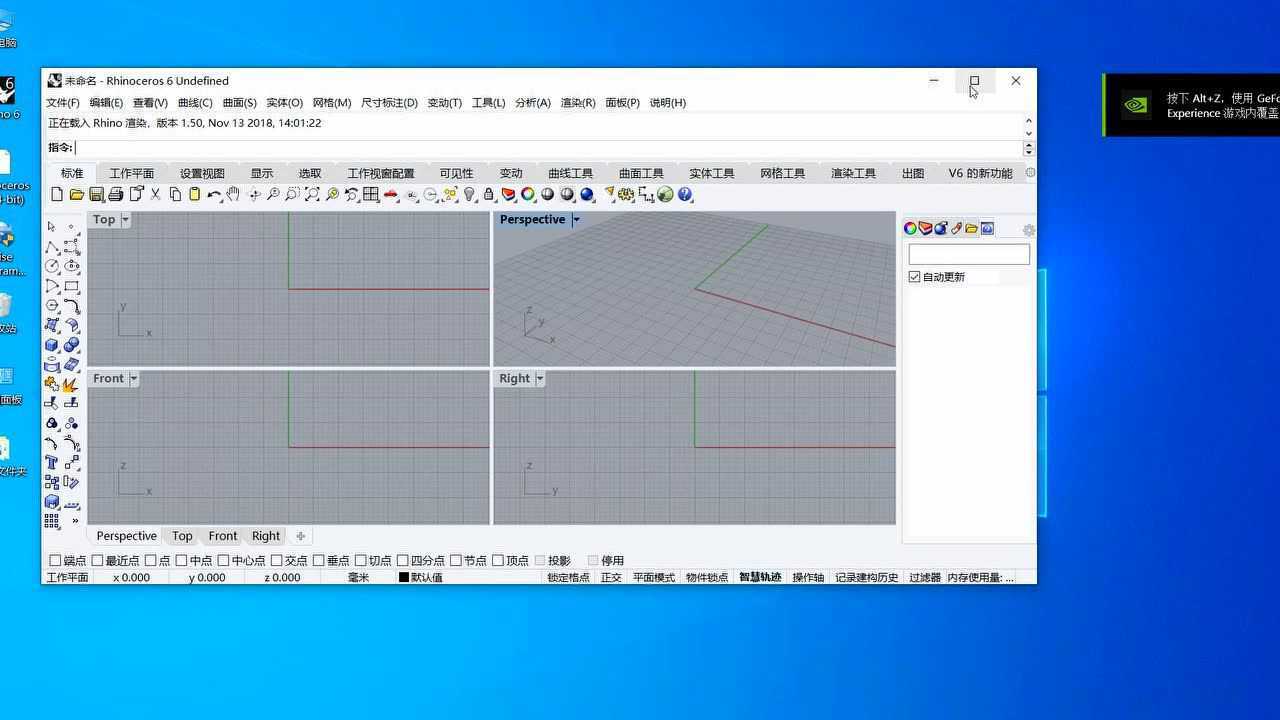Open the 文件(F) menu
The width and height of the screenshot is (1280, 720).
pyautogui.click(x=63, y=103)
